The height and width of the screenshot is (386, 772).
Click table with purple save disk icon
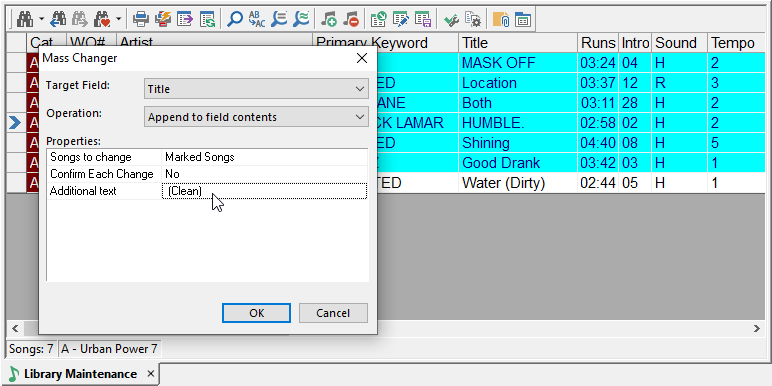pyautogui.click(x=423, y=20)
